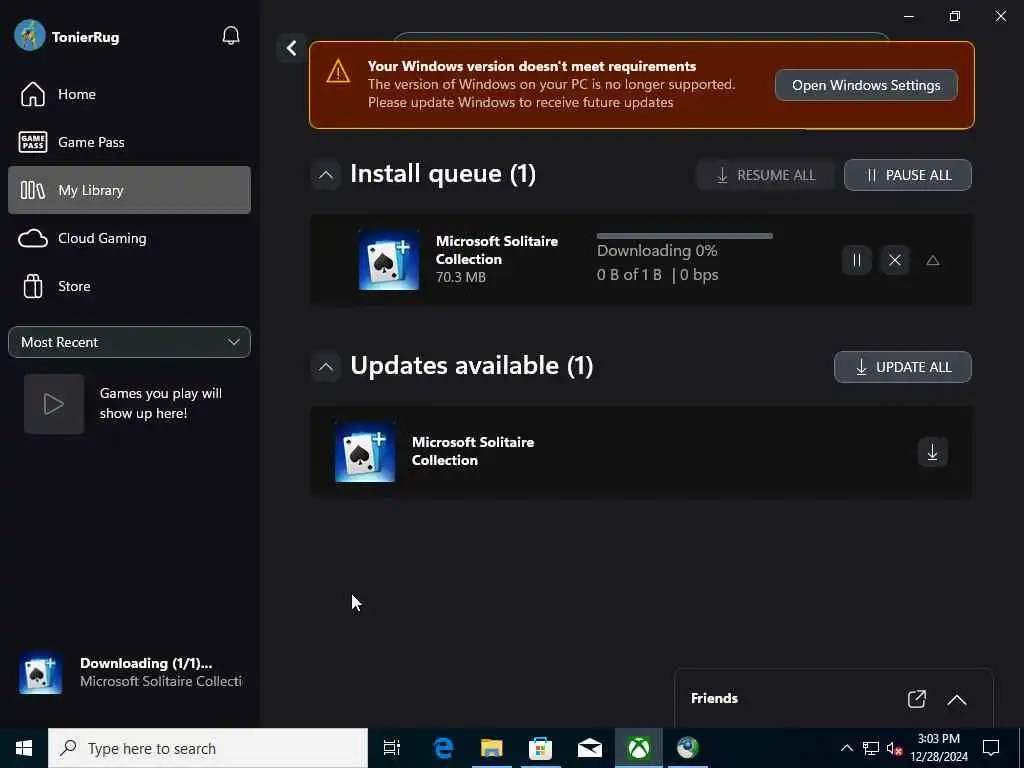Open the Downloading (1/1) status at sidebar bottom

129,673
